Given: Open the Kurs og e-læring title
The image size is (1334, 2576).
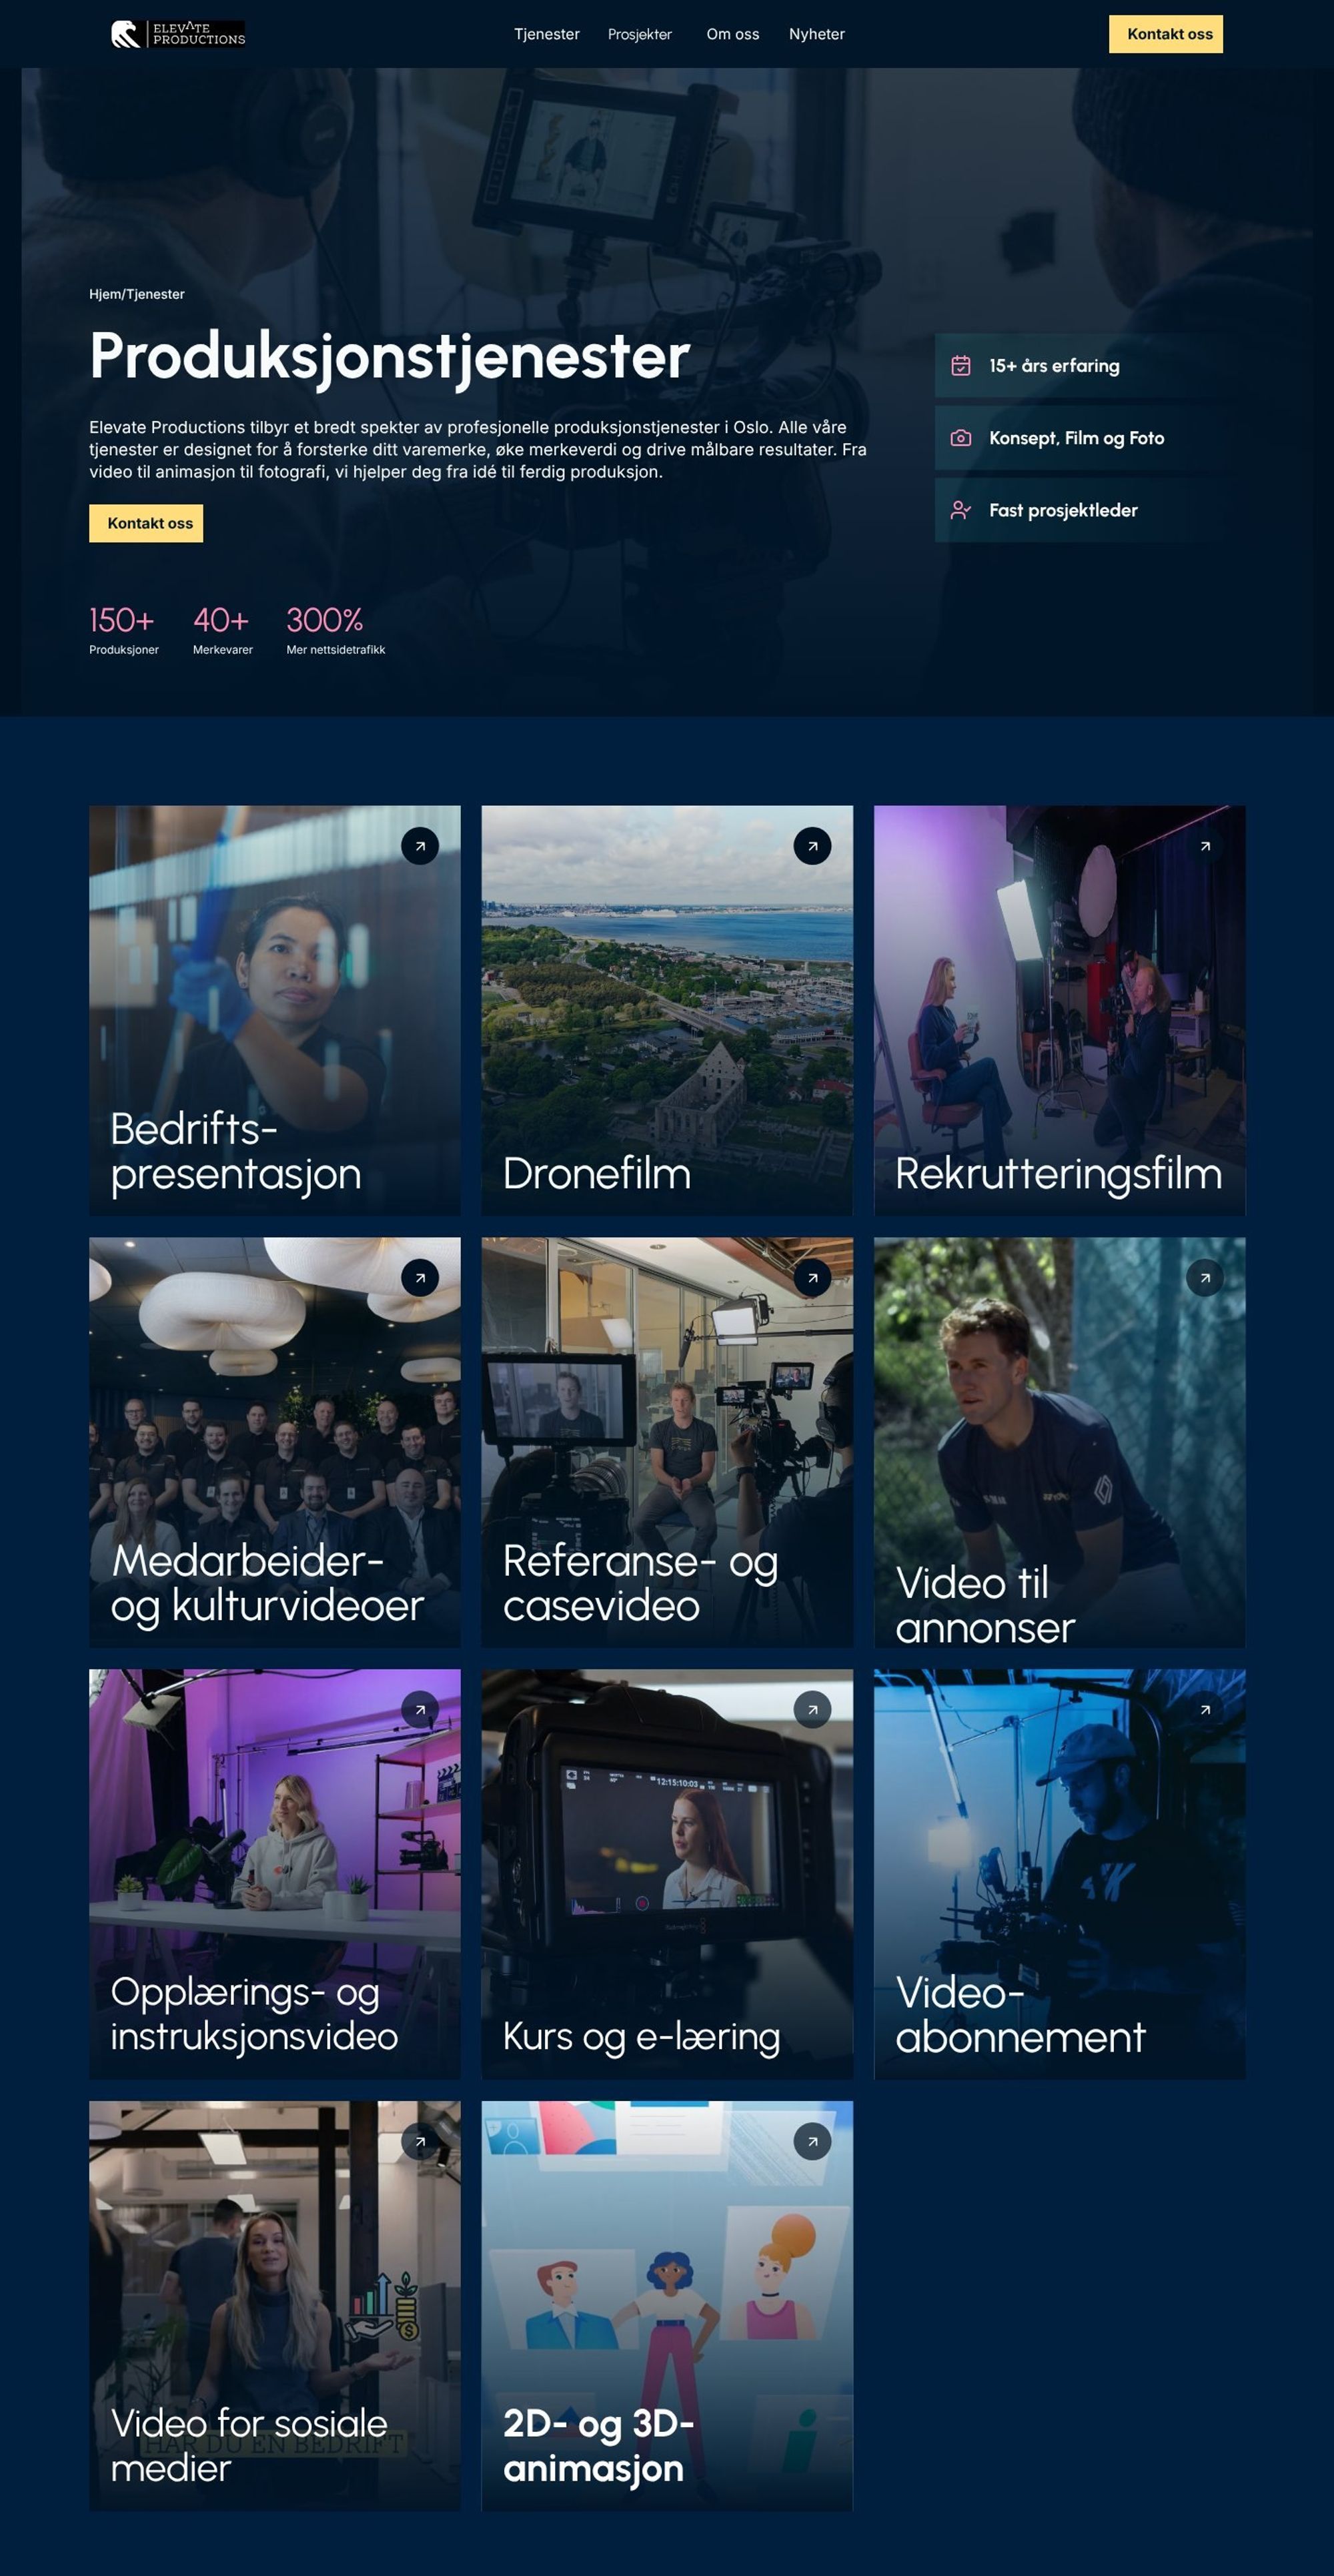Looking at the screenshot, I should [641, 2037].
